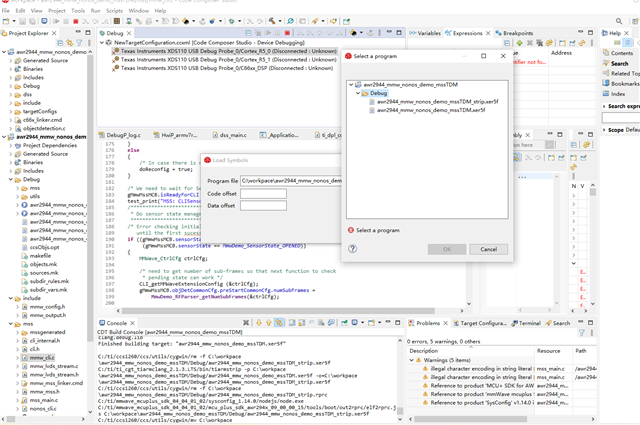This screenshot has height=425, width=640.
Task: Click the magnifier Search icon beside the hammer
Action: pyautogui.click(x=290, y=21)
